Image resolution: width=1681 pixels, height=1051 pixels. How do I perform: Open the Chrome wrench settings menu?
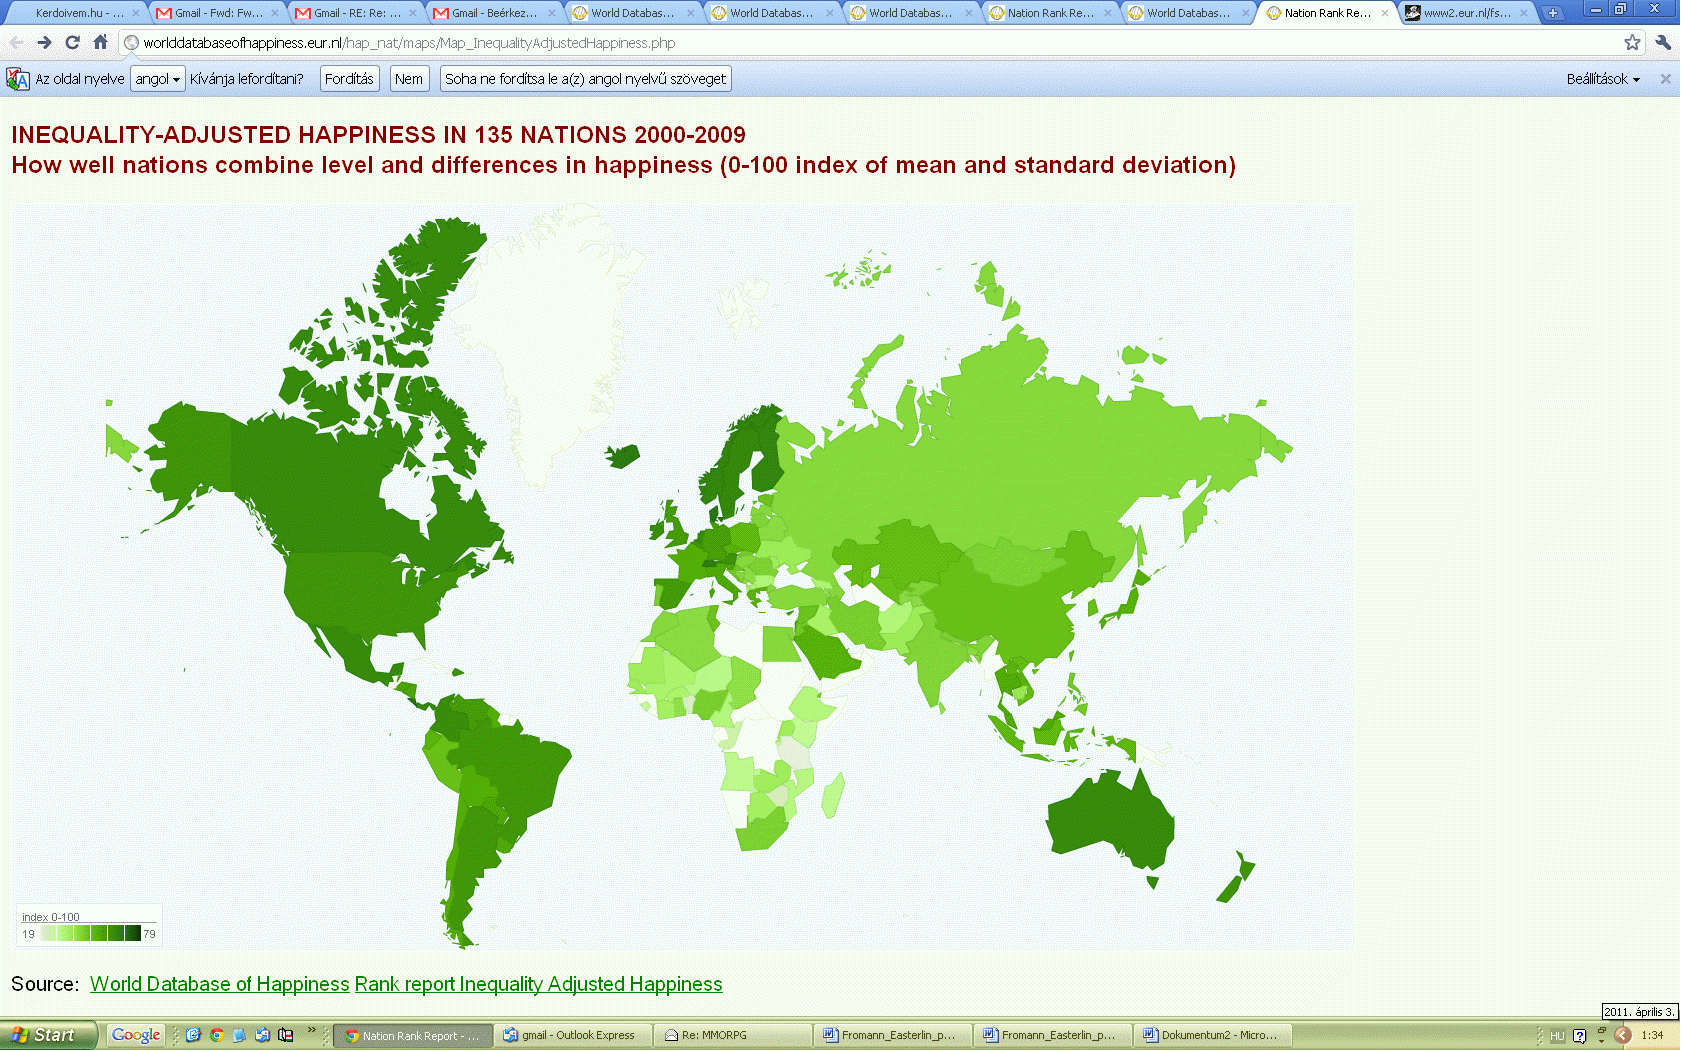click(x=1663, y=43)
